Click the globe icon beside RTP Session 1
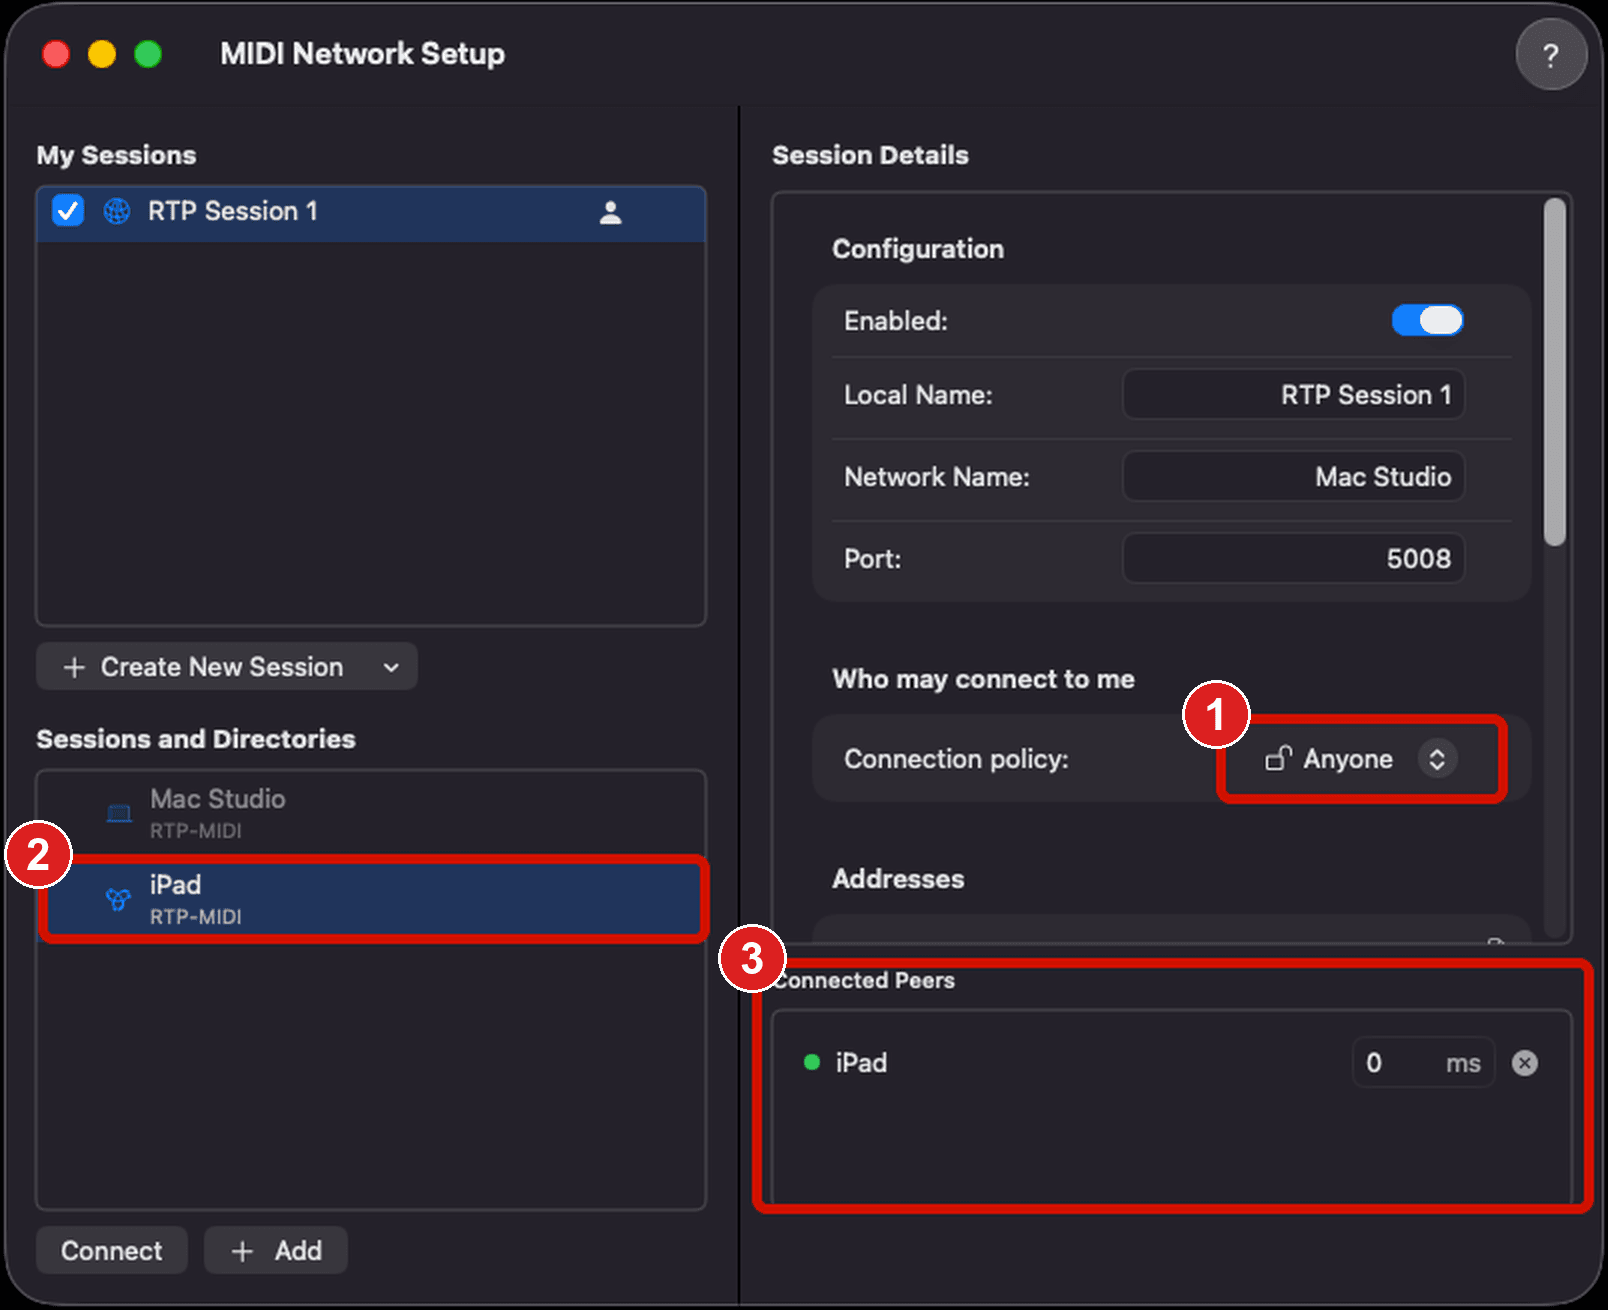This screenshot has width=1608, height=1310. pos(117,211)
